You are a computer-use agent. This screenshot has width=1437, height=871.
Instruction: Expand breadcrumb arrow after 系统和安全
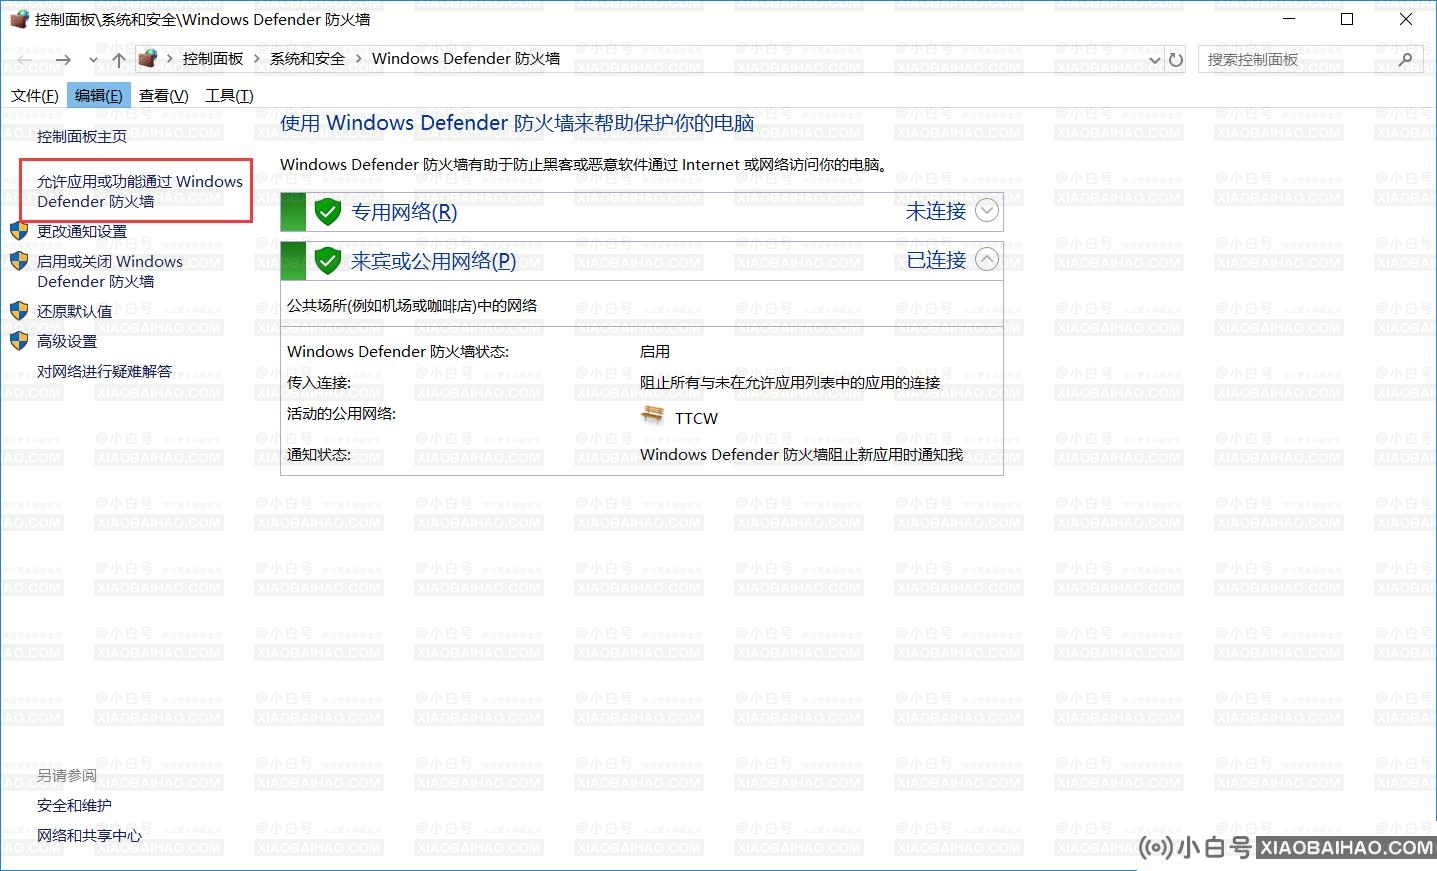tap(359, 59)
